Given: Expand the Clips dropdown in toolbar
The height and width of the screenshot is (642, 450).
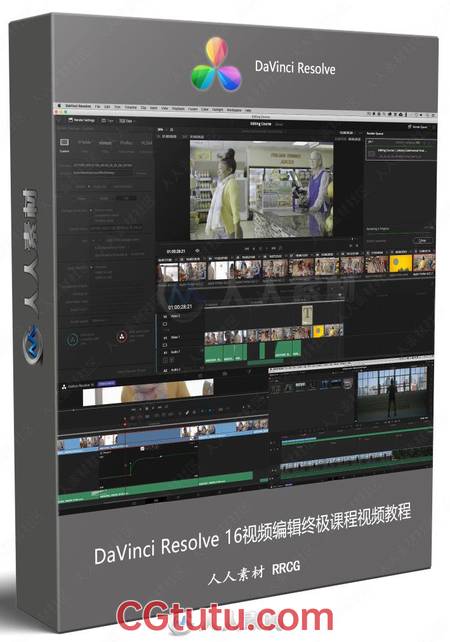Looking at the screenshot, I should tap(127, 121).
